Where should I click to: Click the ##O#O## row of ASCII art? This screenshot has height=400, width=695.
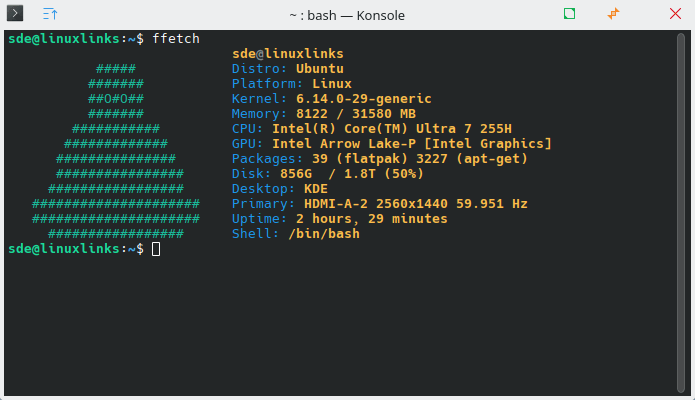(x=116, y=99)
